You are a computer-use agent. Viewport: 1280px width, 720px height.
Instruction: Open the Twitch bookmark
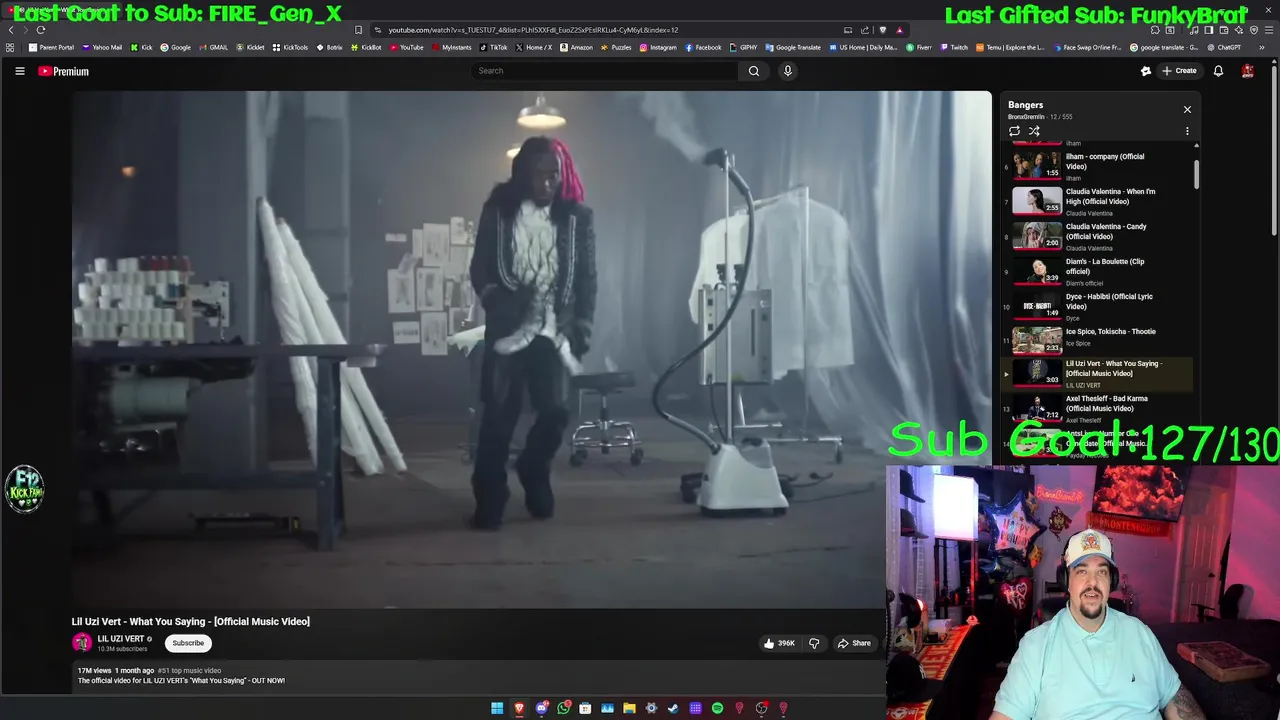pyautogui.click(x=954, y=47)
